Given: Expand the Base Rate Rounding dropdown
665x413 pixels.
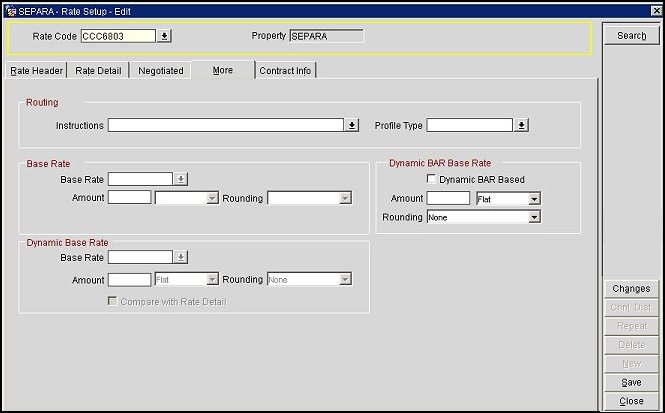Looking at the screenshot, I should (345, 198).
